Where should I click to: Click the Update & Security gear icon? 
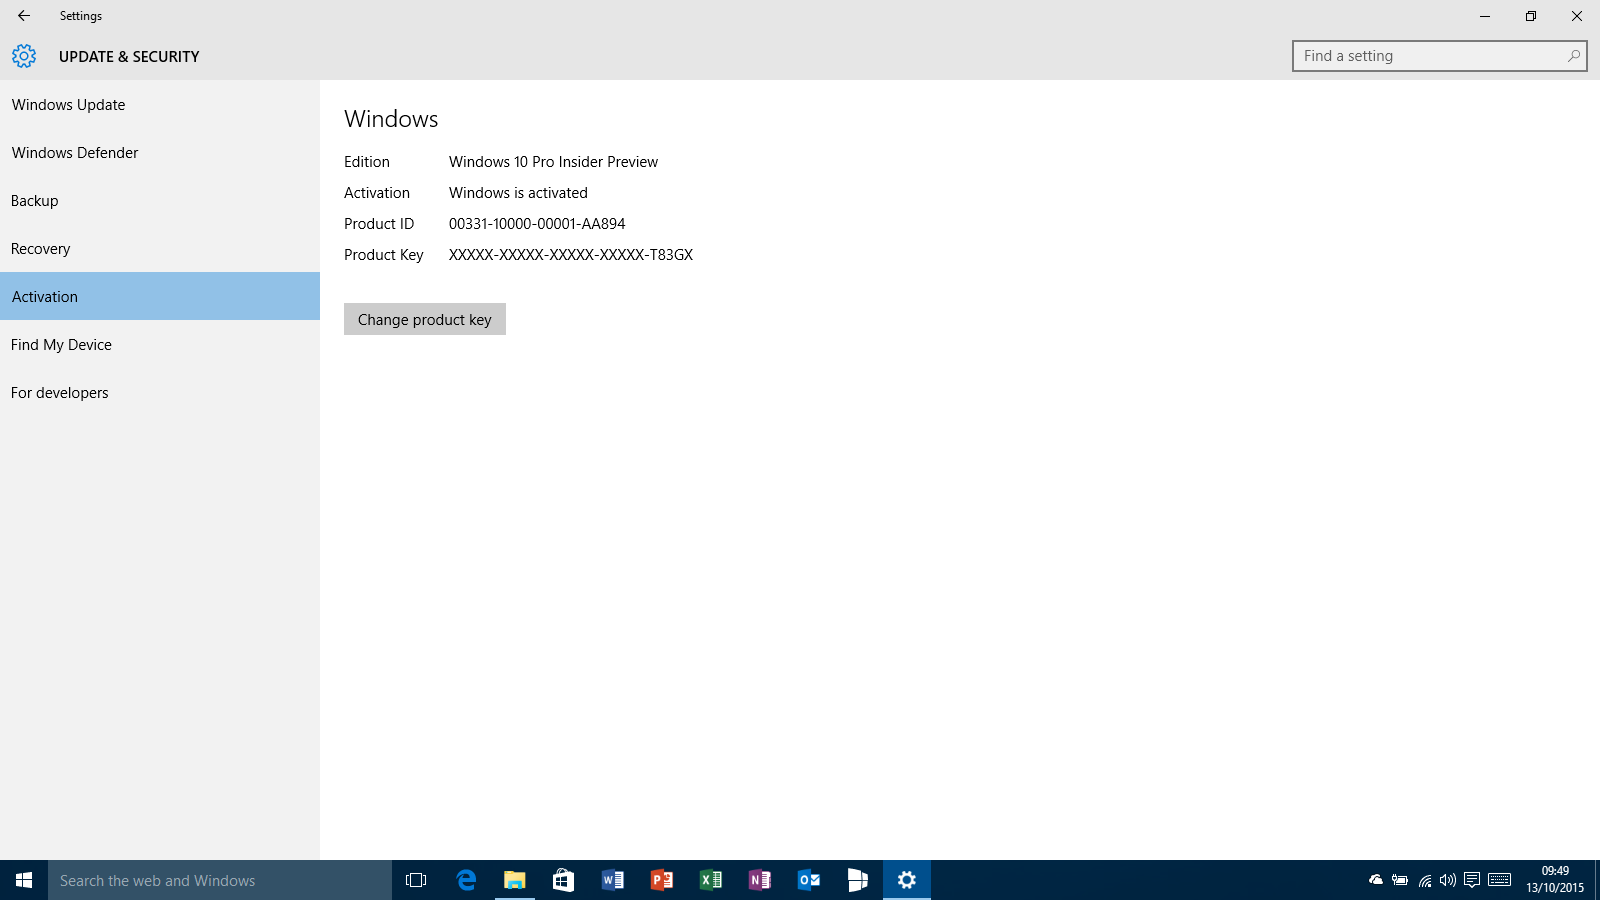(x=24, y=56)
